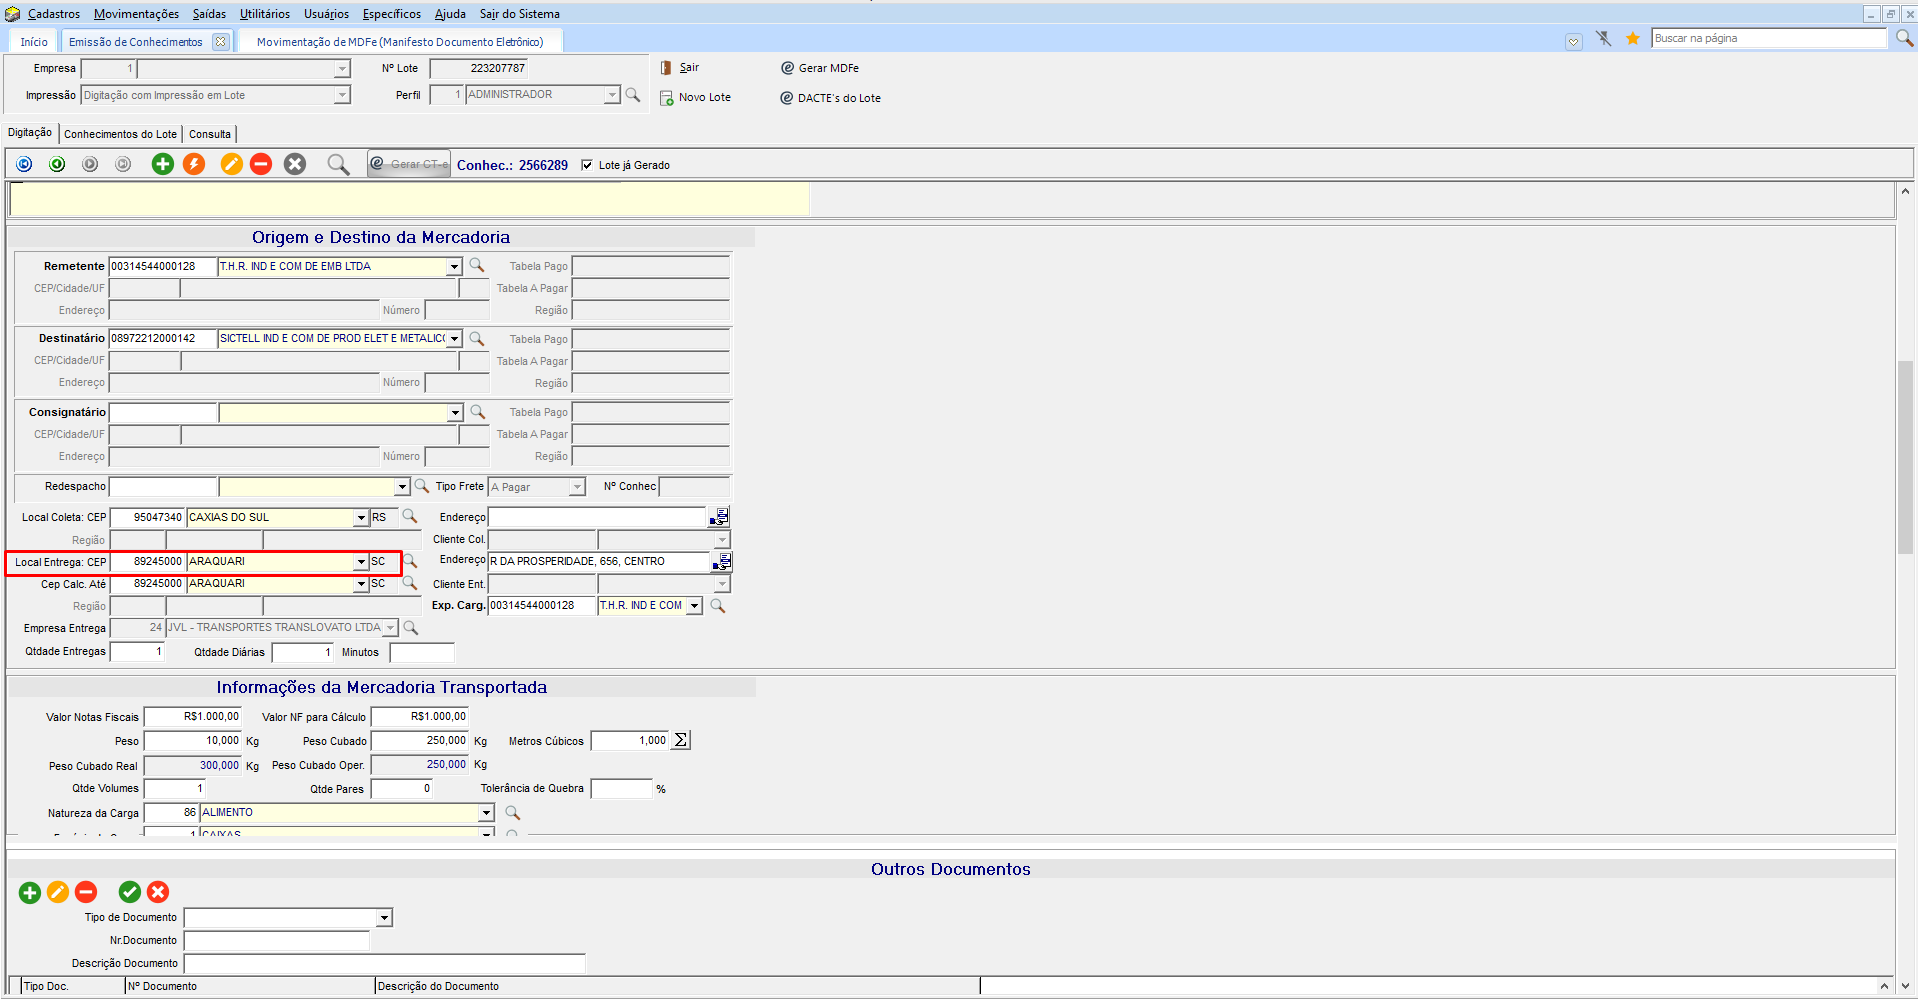Open the Início tab

coord(34,41)
